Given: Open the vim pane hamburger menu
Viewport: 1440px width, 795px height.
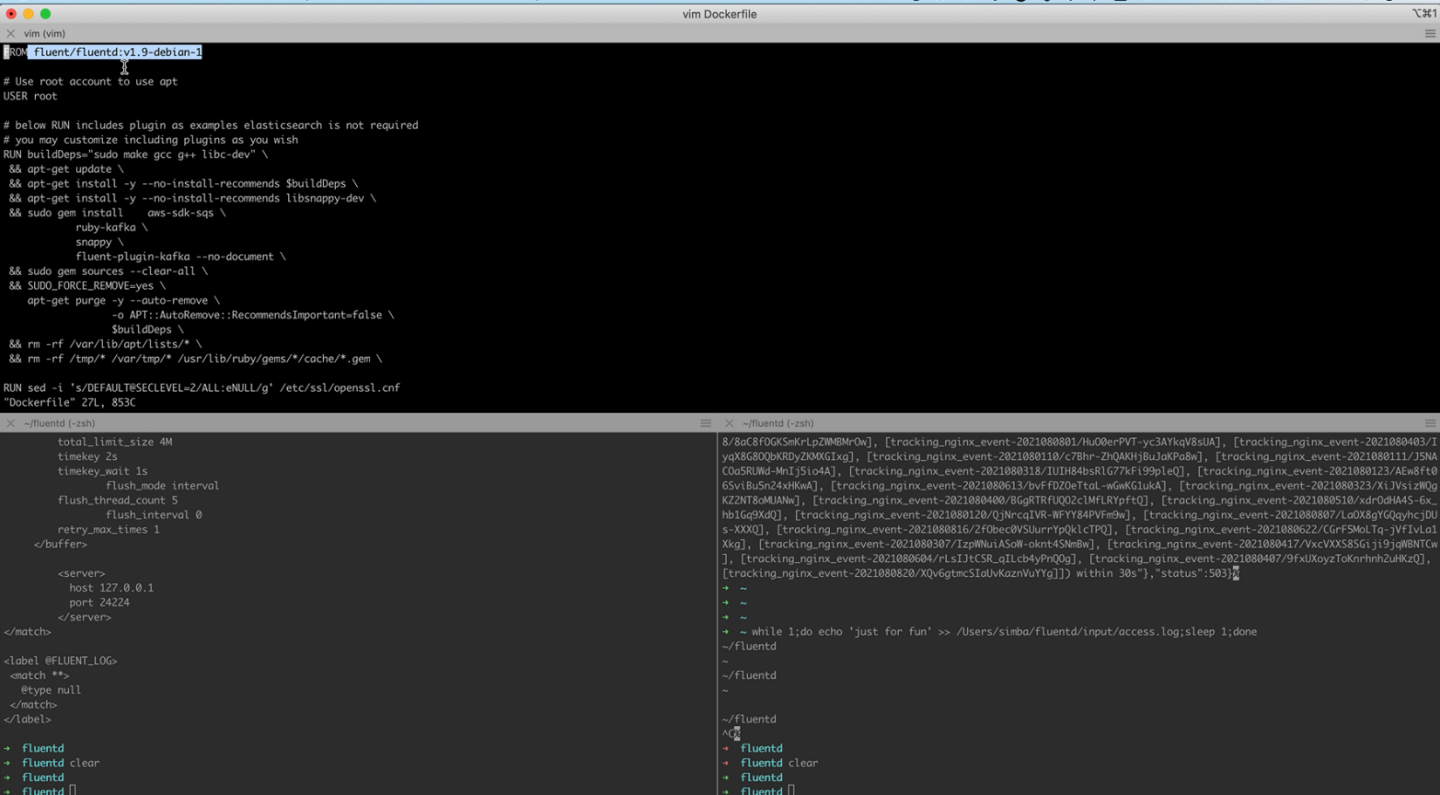Looking at the screenshot, I should (1430, 33).
